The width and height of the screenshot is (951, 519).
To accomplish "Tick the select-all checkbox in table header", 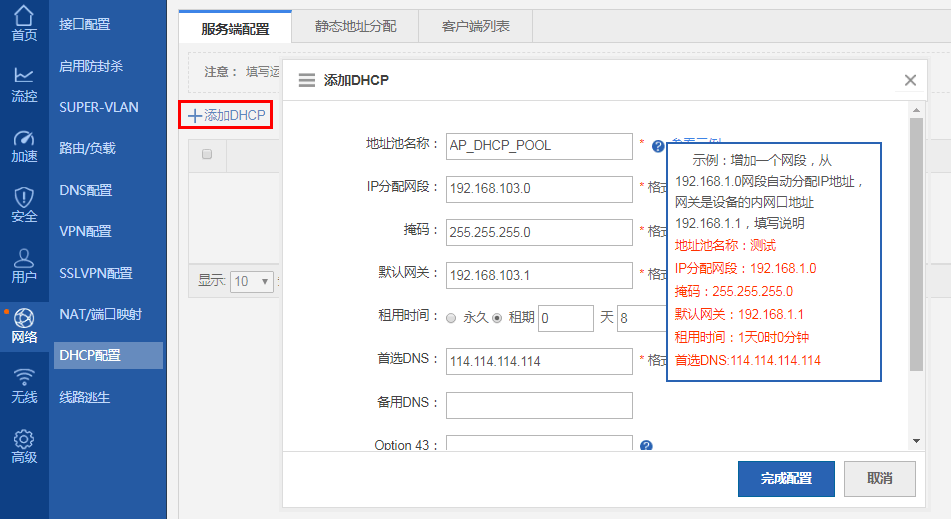I will pos(207,154).
